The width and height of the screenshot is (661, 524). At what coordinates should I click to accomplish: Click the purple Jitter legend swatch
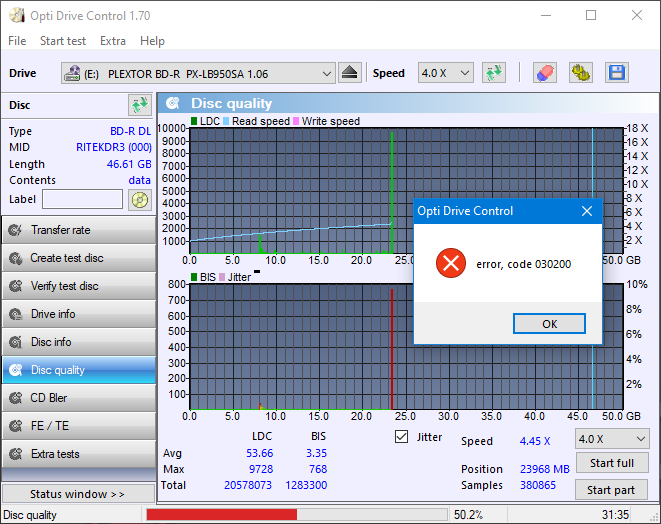(x=222, y=277)
